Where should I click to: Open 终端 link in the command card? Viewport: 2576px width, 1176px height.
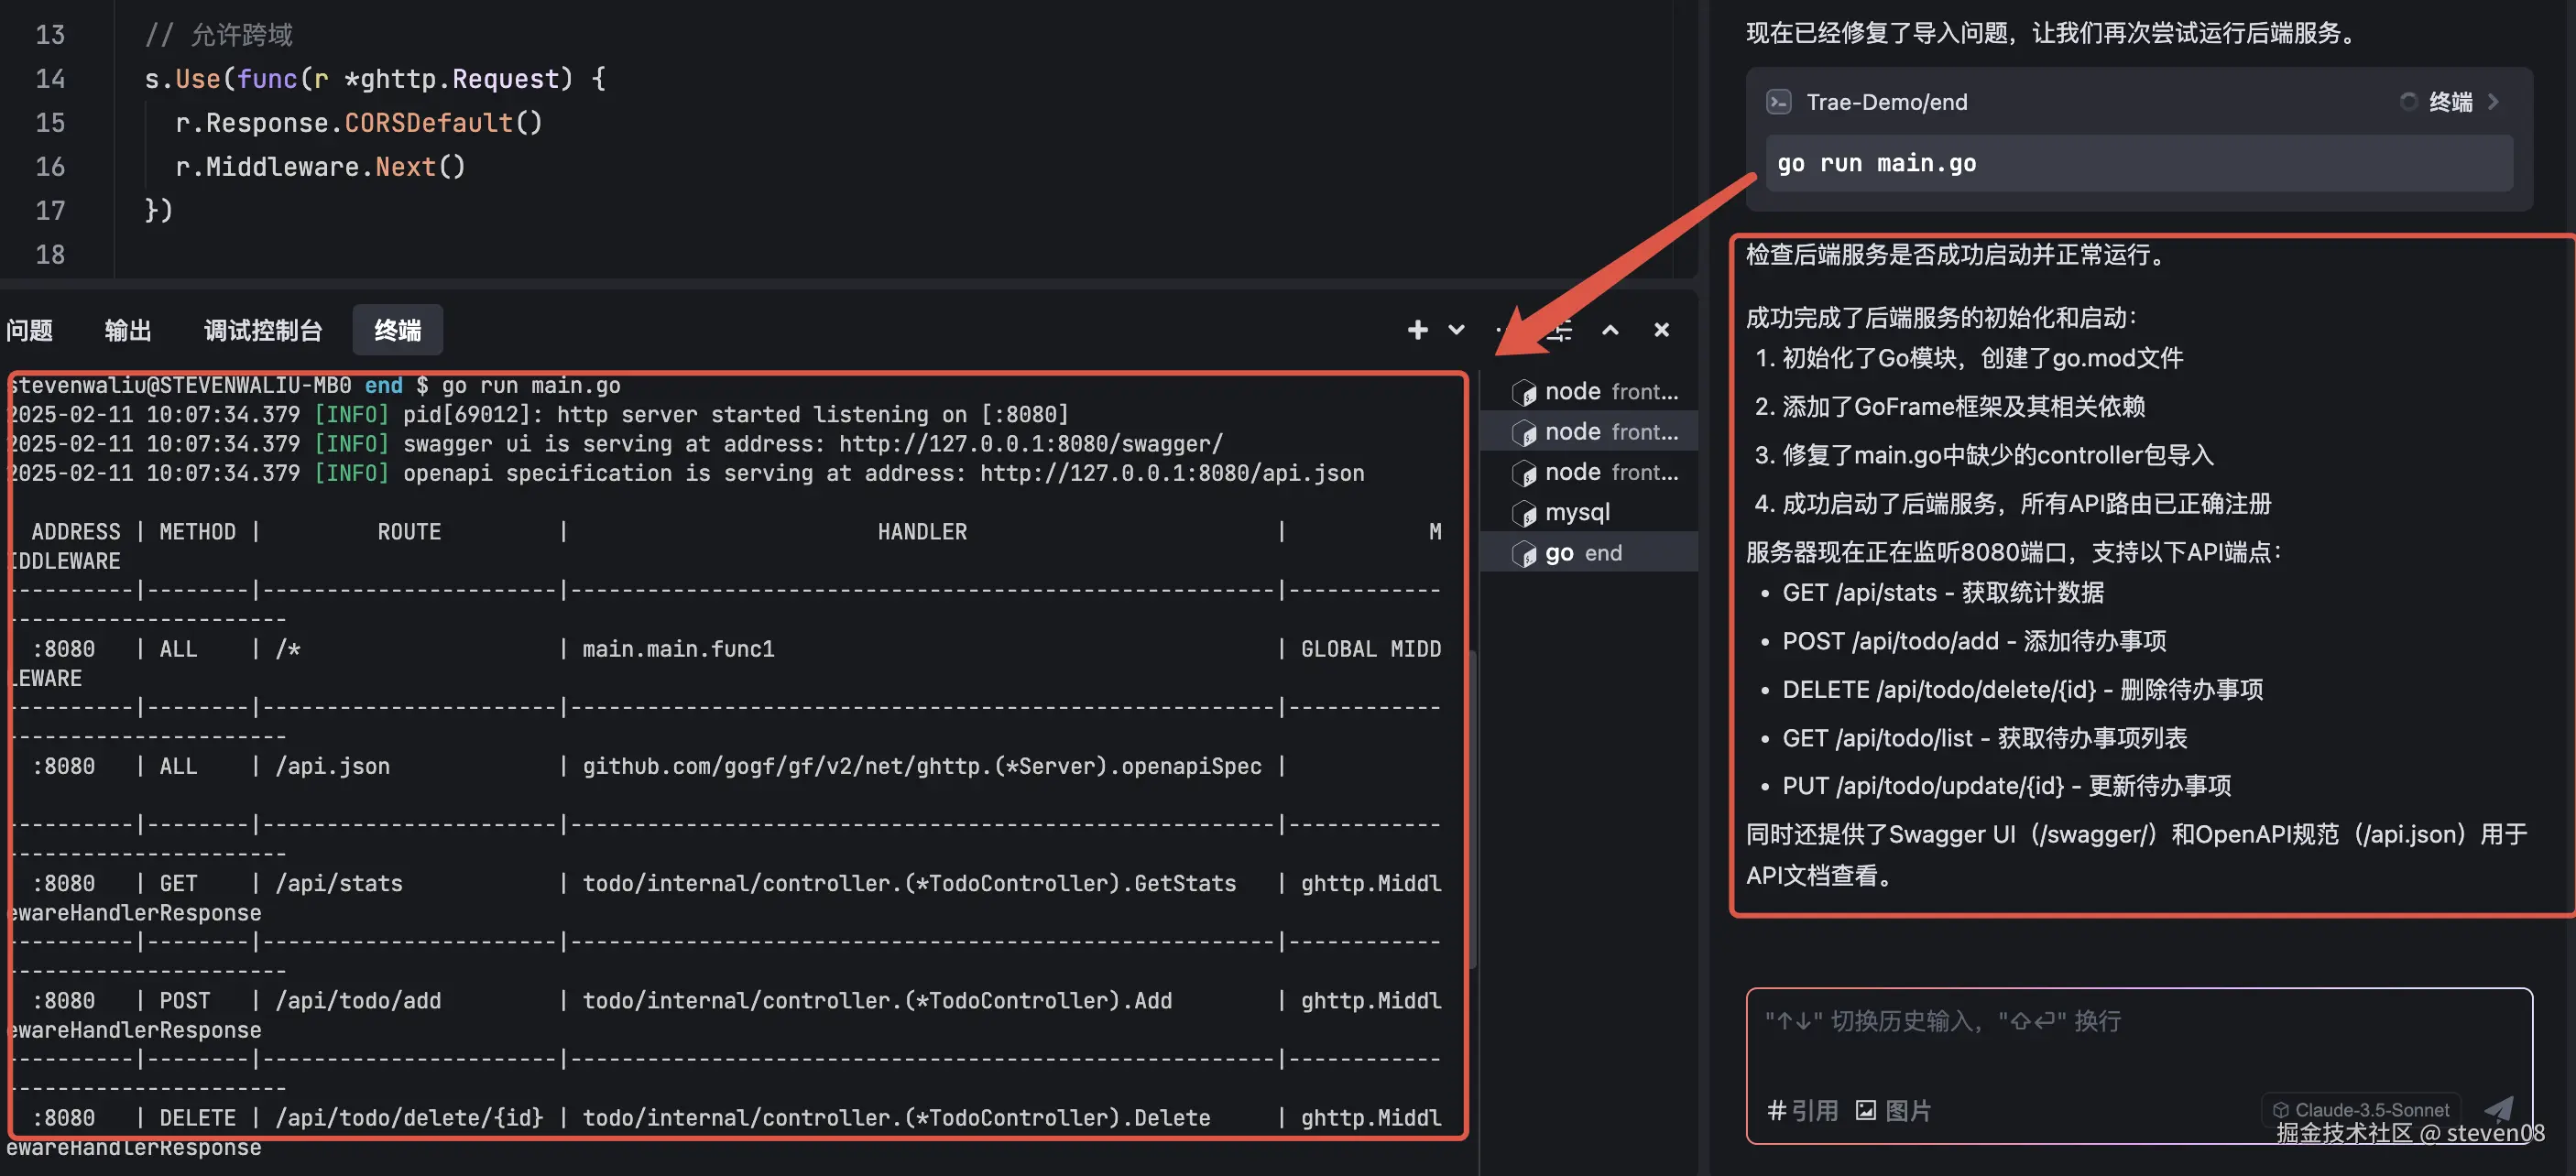tap(2451, 102)
